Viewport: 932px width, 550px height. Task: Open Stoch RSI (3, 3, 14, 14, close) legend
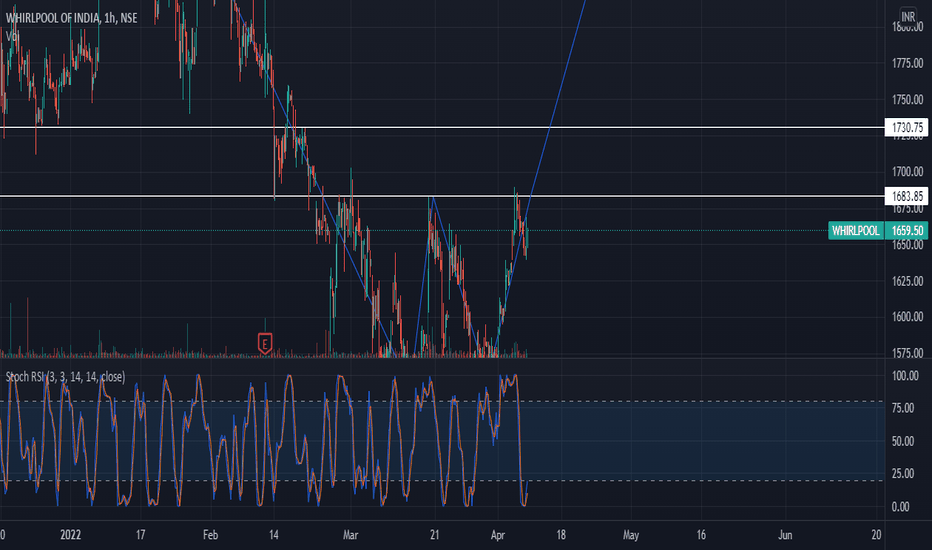coord(65,376)
